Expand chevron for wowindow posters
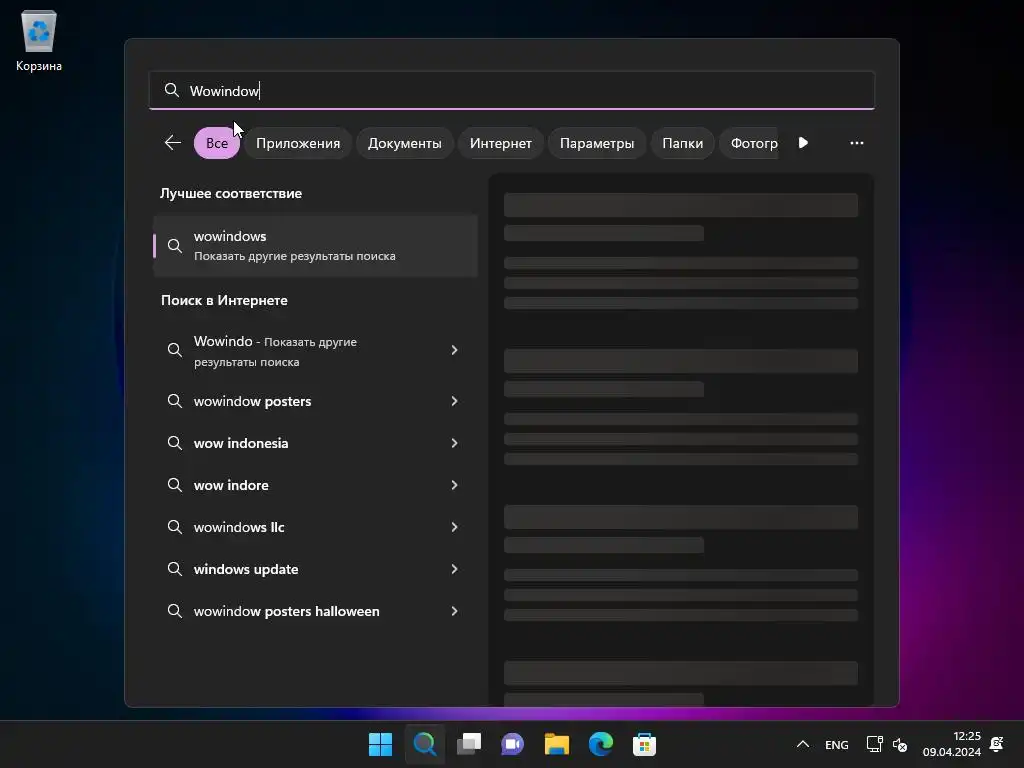 click(455, 401)
